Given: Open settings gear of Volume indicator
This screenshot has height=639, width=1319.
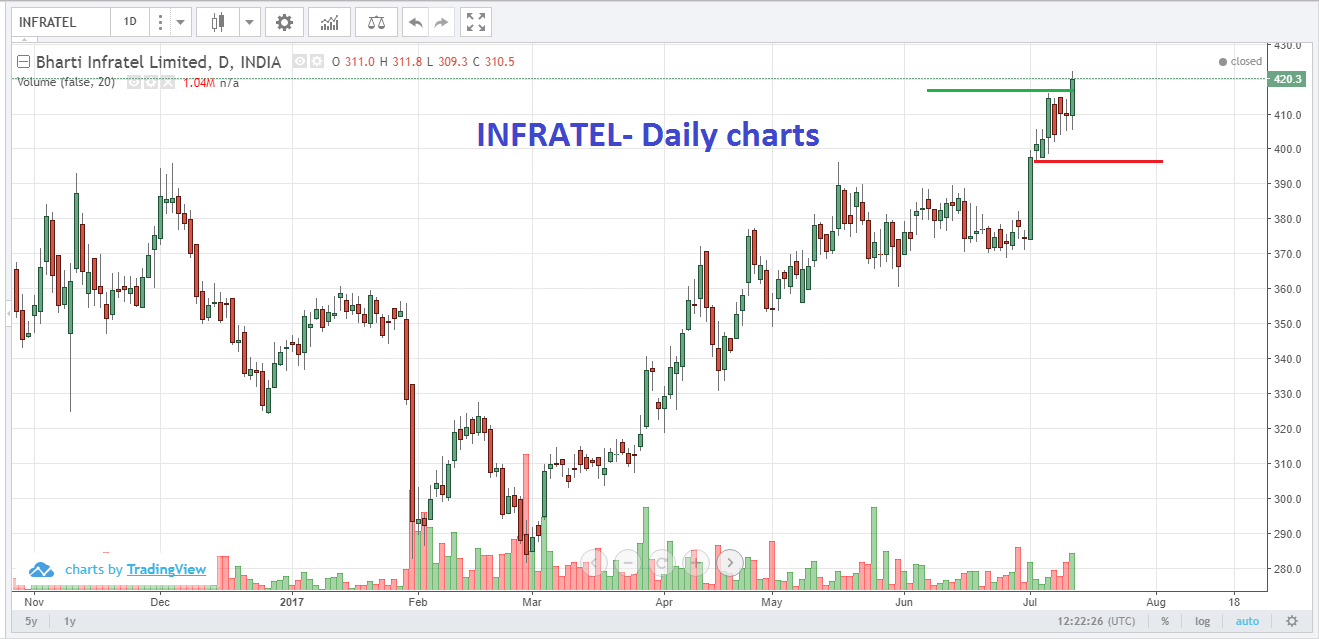Looking at the screenshot, I should (x=153, y=82).
